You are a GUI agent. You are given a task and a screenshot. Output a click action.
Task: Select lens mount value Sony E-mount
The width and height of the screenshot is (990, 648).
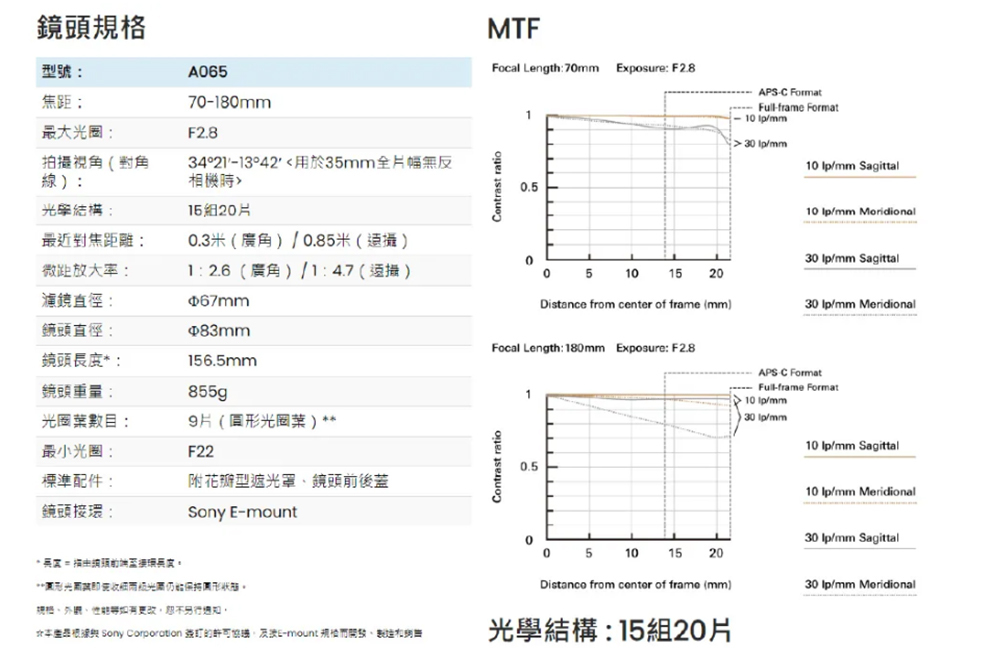point(242,512)
